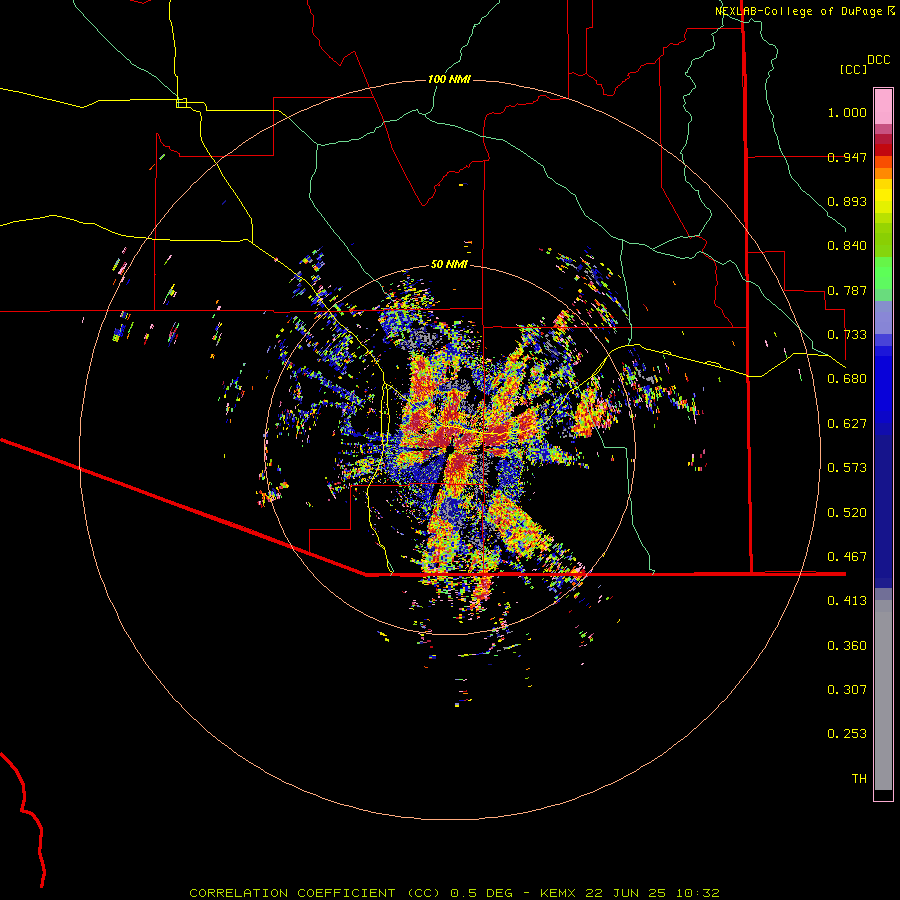Click the 0.307 legend value
Image resolution: width=900 pixels, height=900 pixels.
click(847, 690)
